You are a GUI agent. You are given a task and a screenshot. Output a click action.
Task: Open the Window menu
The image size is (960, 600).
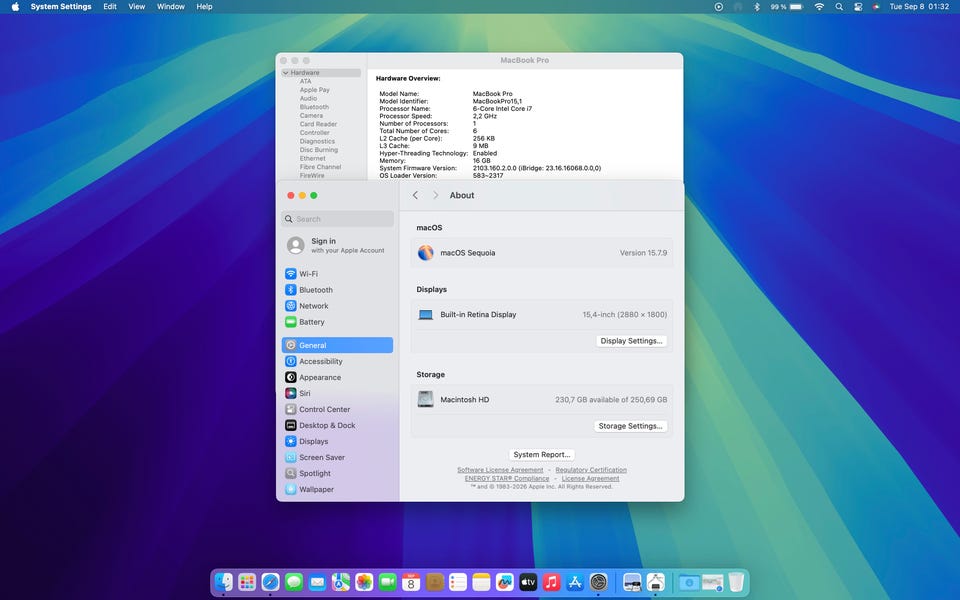point(171,7)
